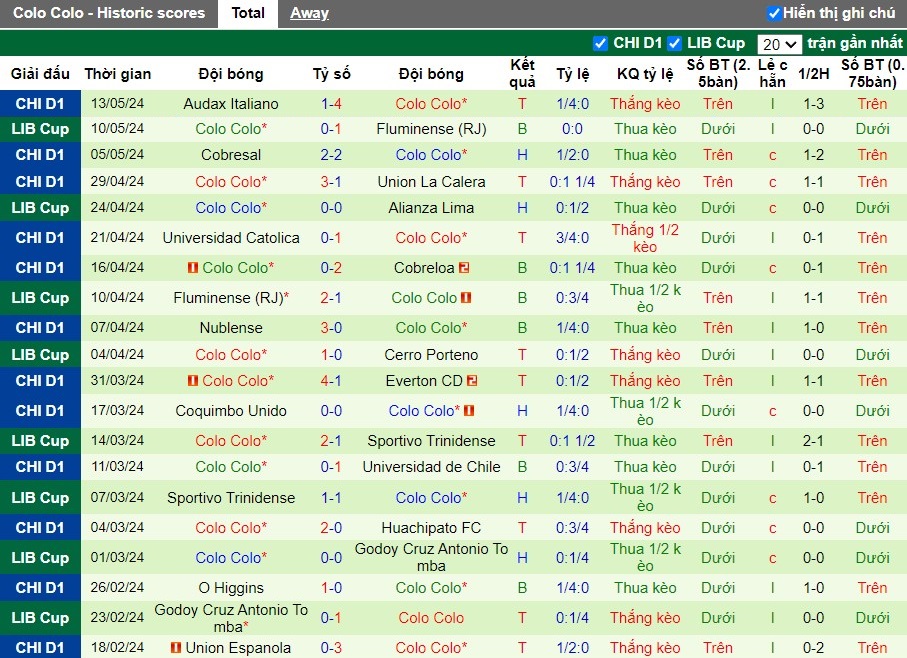Open Union La Calera team link
The width and height of the screenshot is (907, 658).
[432, 182]
